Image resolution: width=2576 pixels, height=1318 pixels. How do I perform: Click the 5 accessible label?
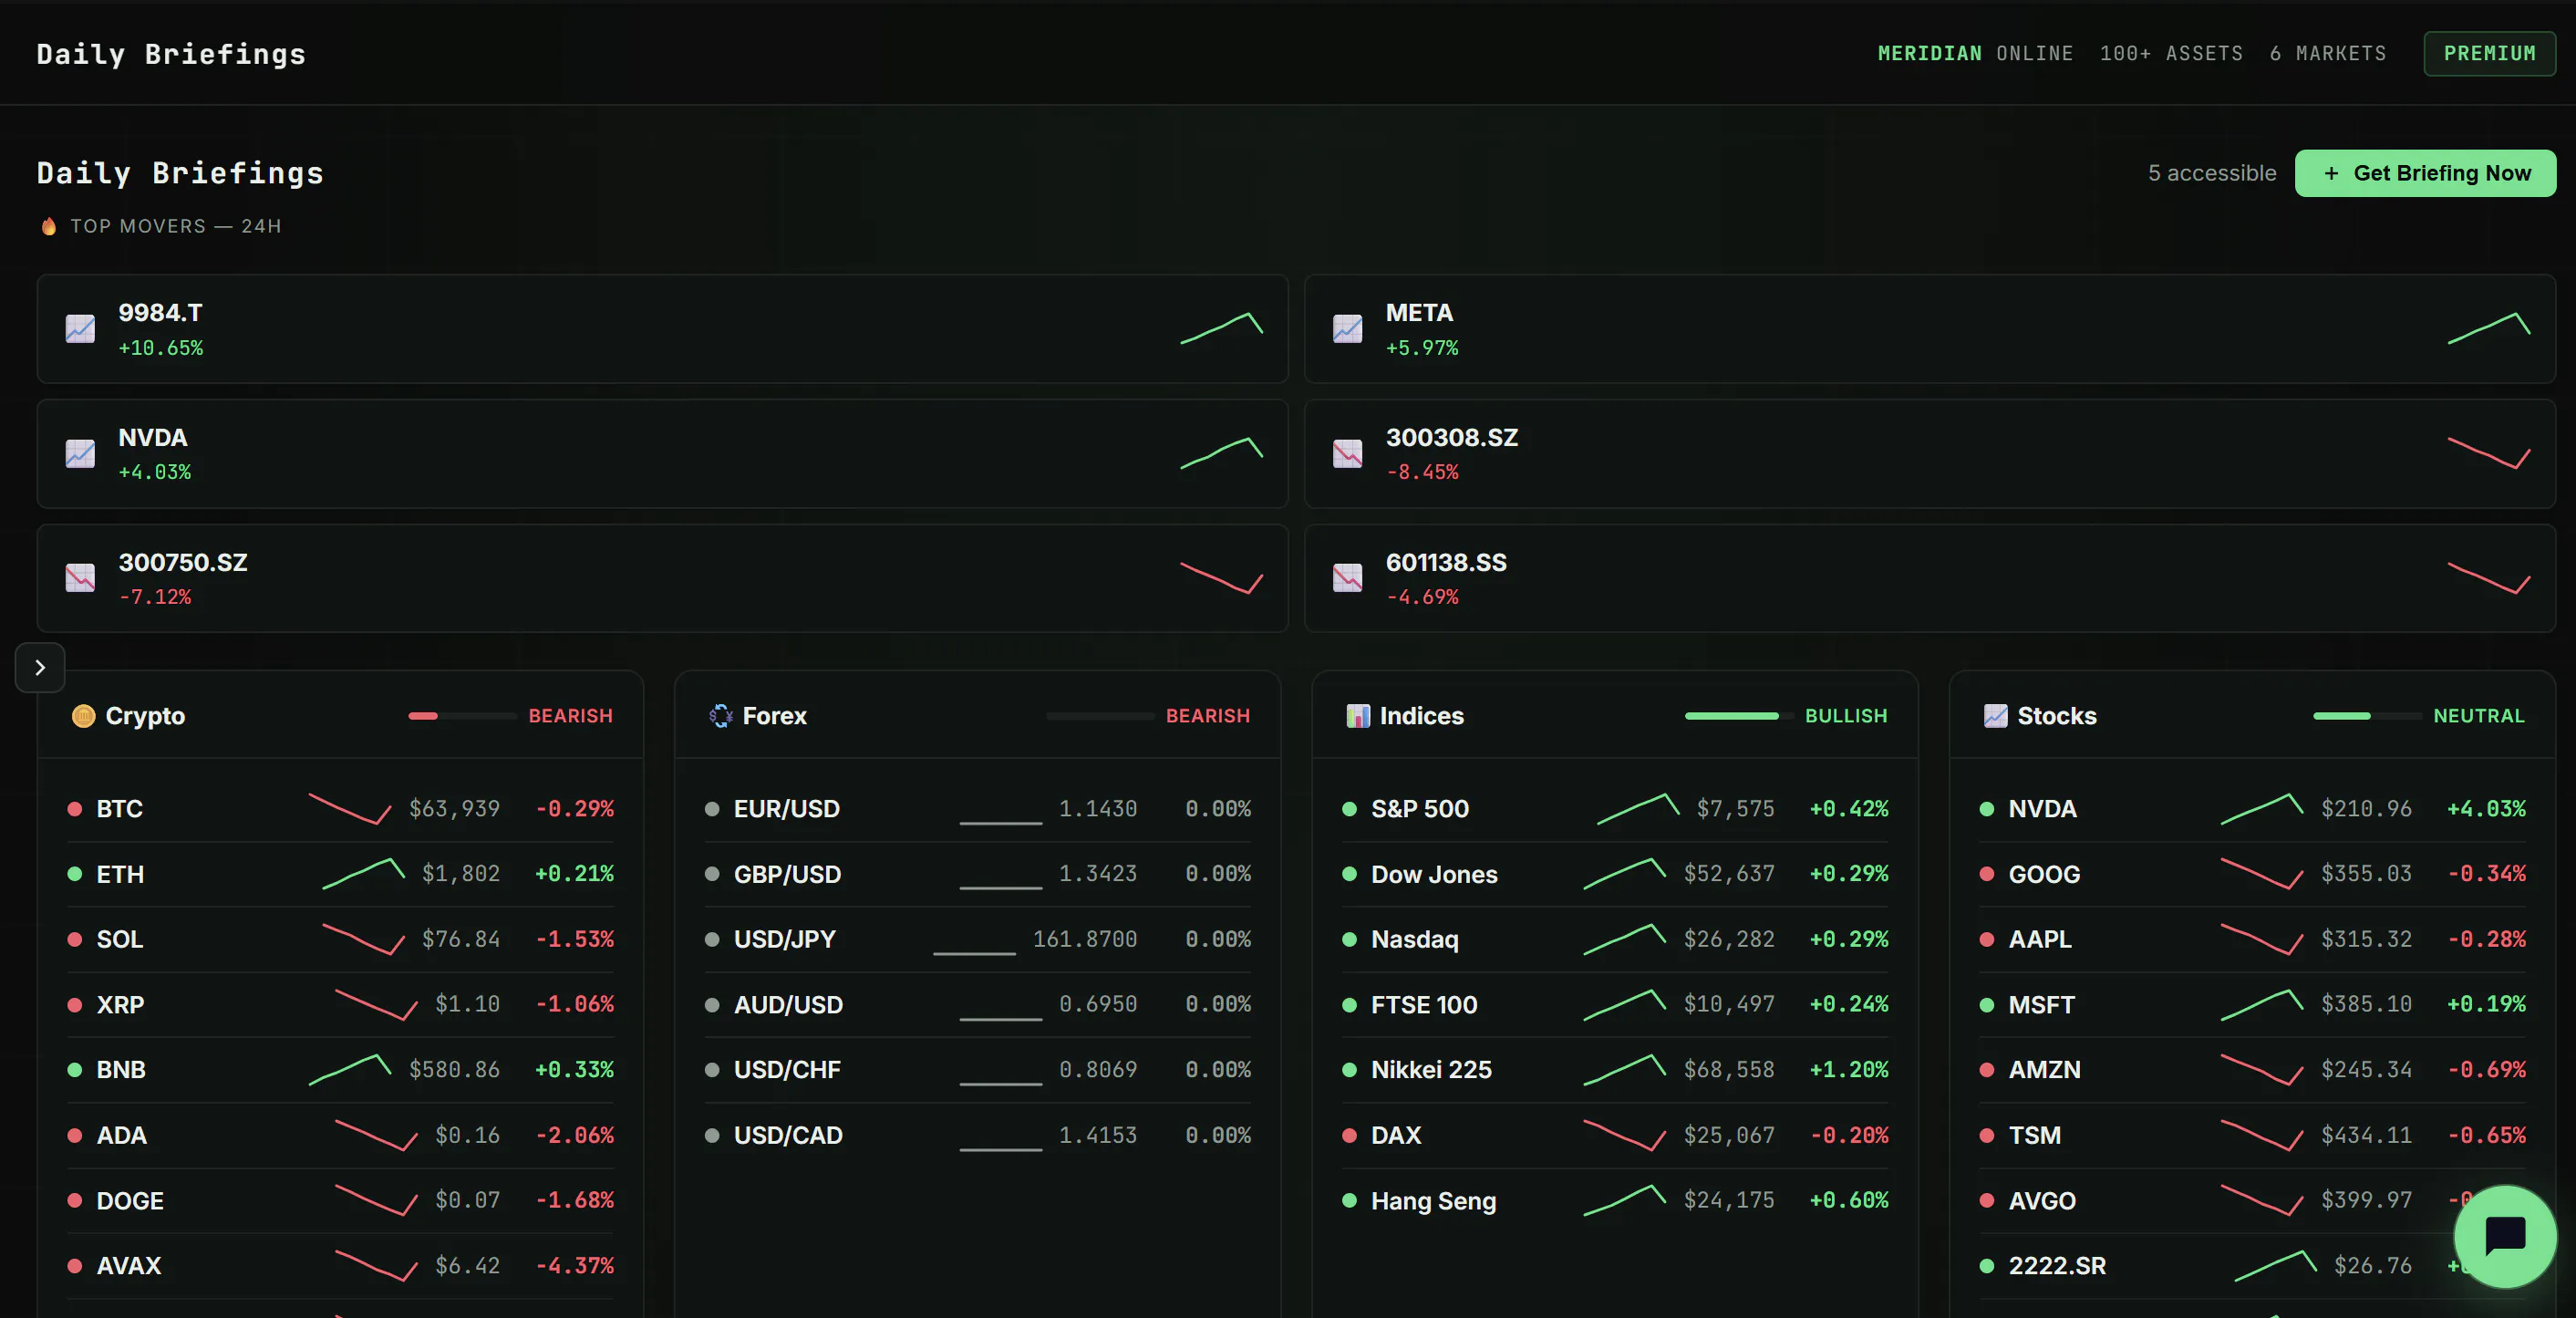coord(2212,173)
